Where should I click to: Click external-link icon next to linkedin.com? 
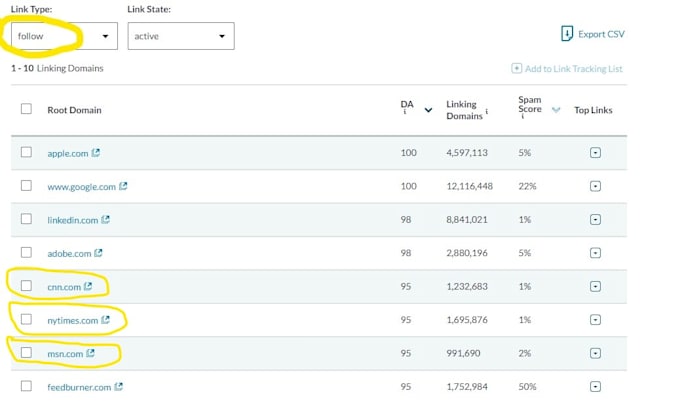105,219
